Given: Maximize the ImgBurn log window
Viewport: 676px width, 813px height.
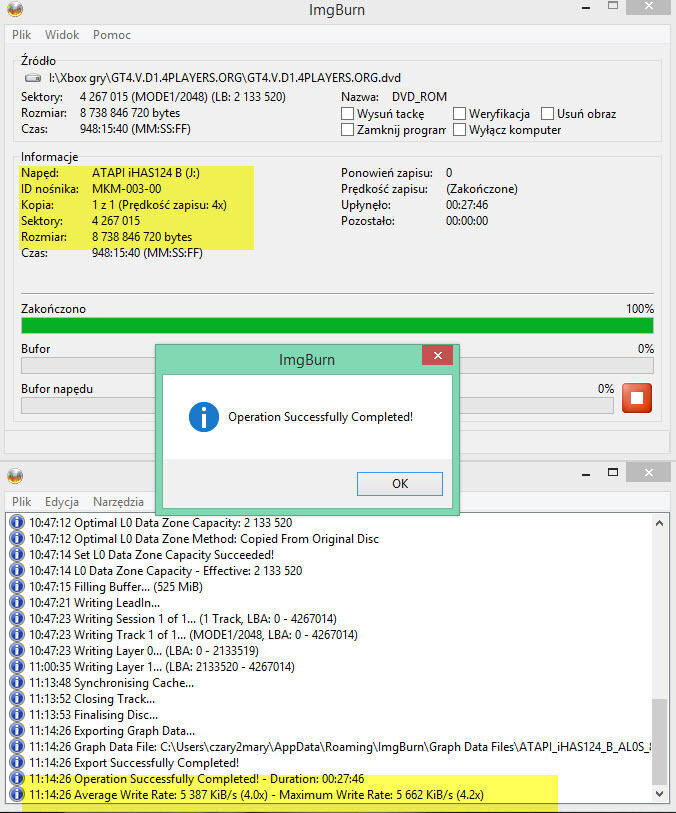Looking at the screenshot, I should (613, 472).
